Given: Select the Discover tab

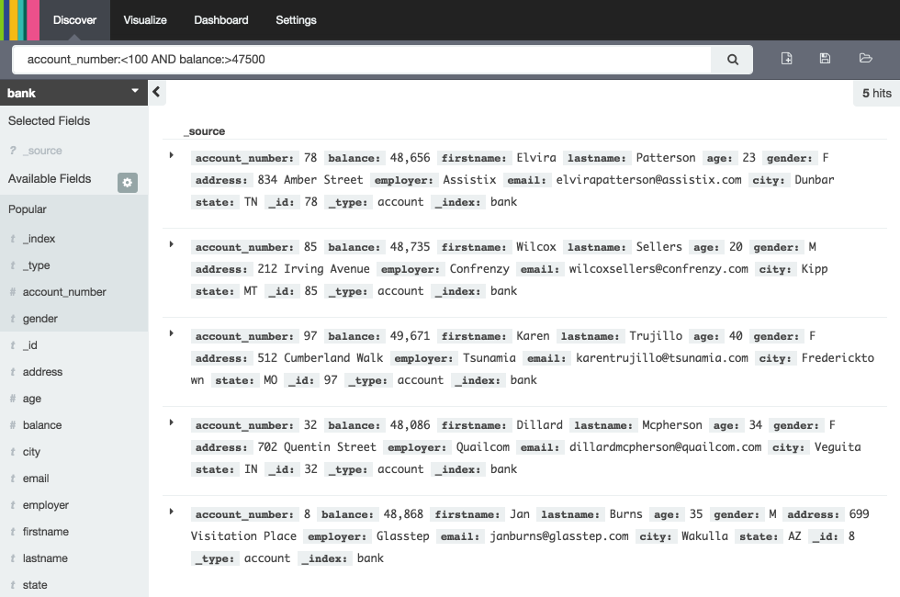Looking at the screenshot, I should 75,19.
